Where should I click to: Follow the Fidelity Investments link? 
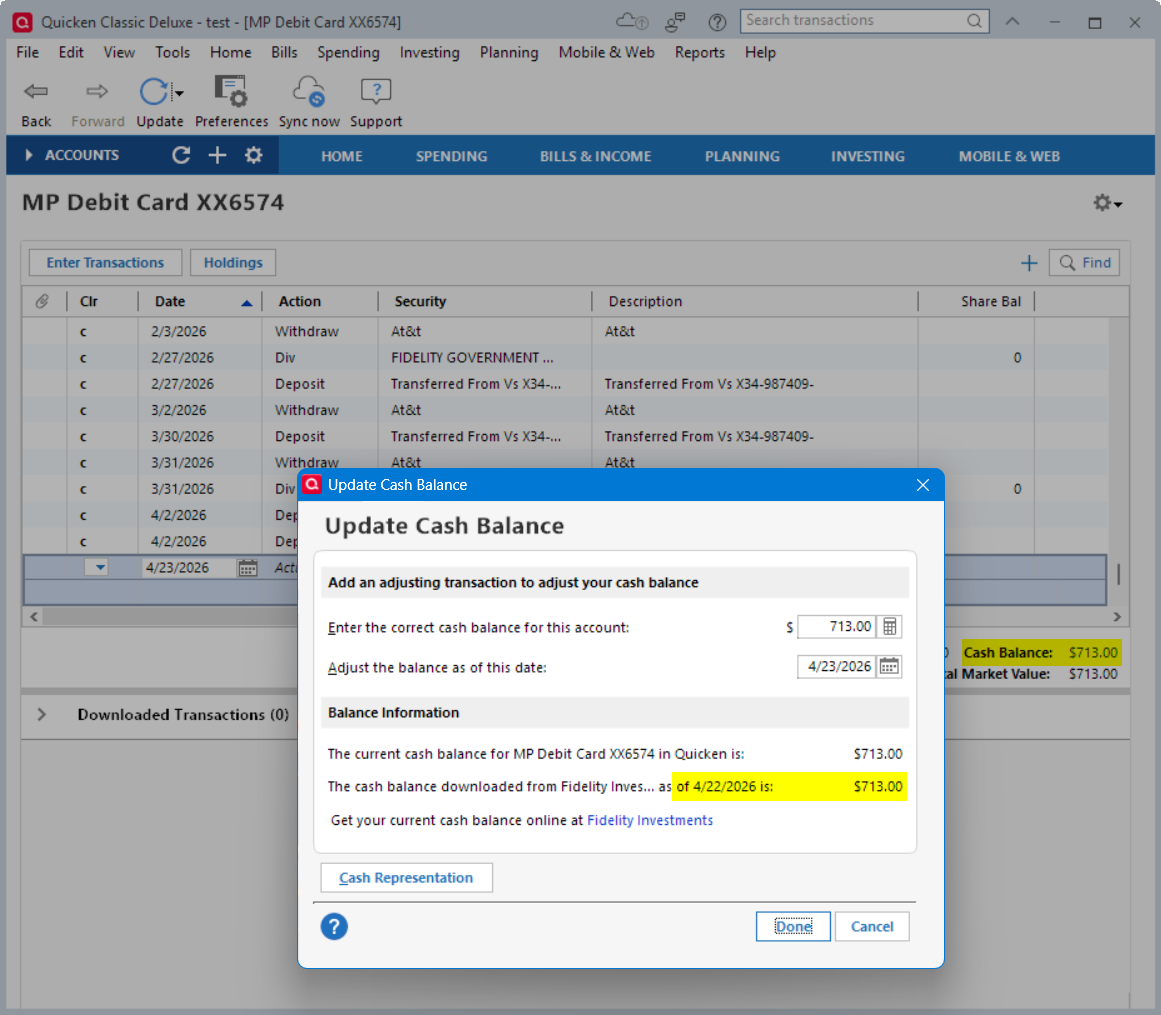coord(649,820)
